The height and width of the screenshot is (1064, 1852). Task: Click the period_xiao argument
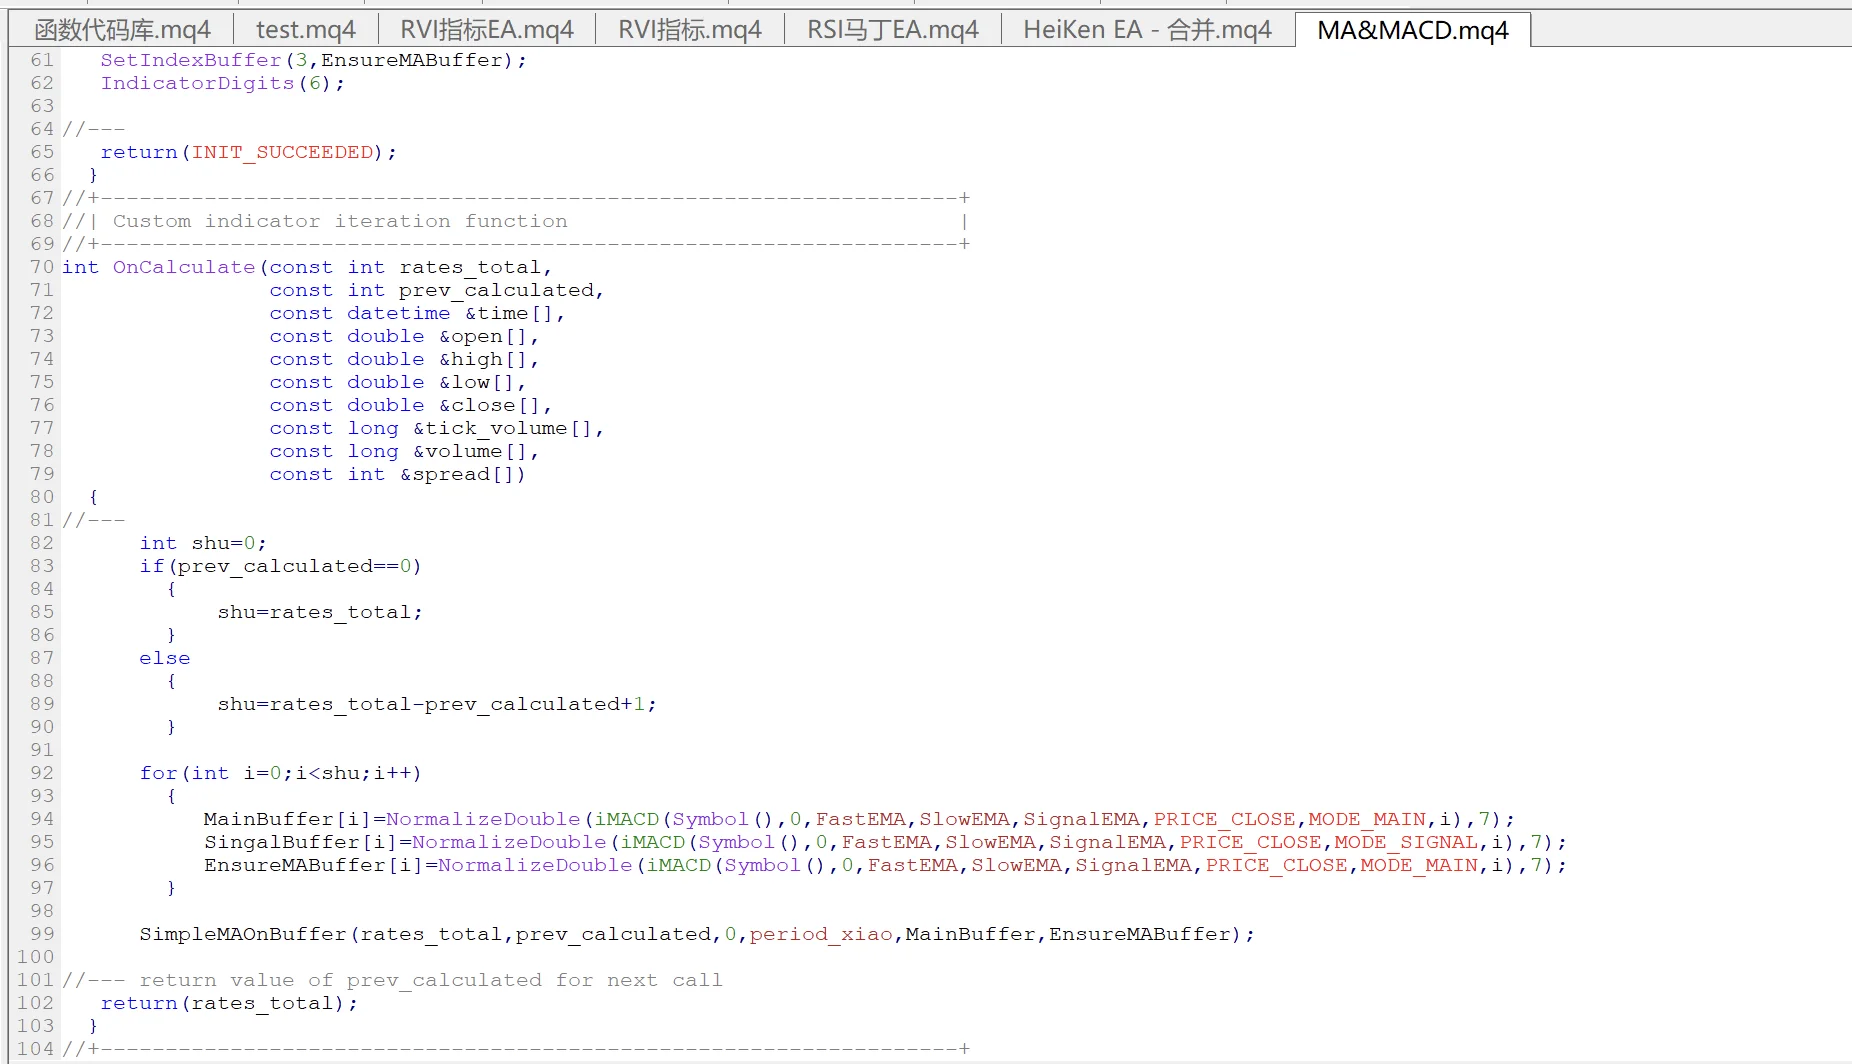[821, 934]
